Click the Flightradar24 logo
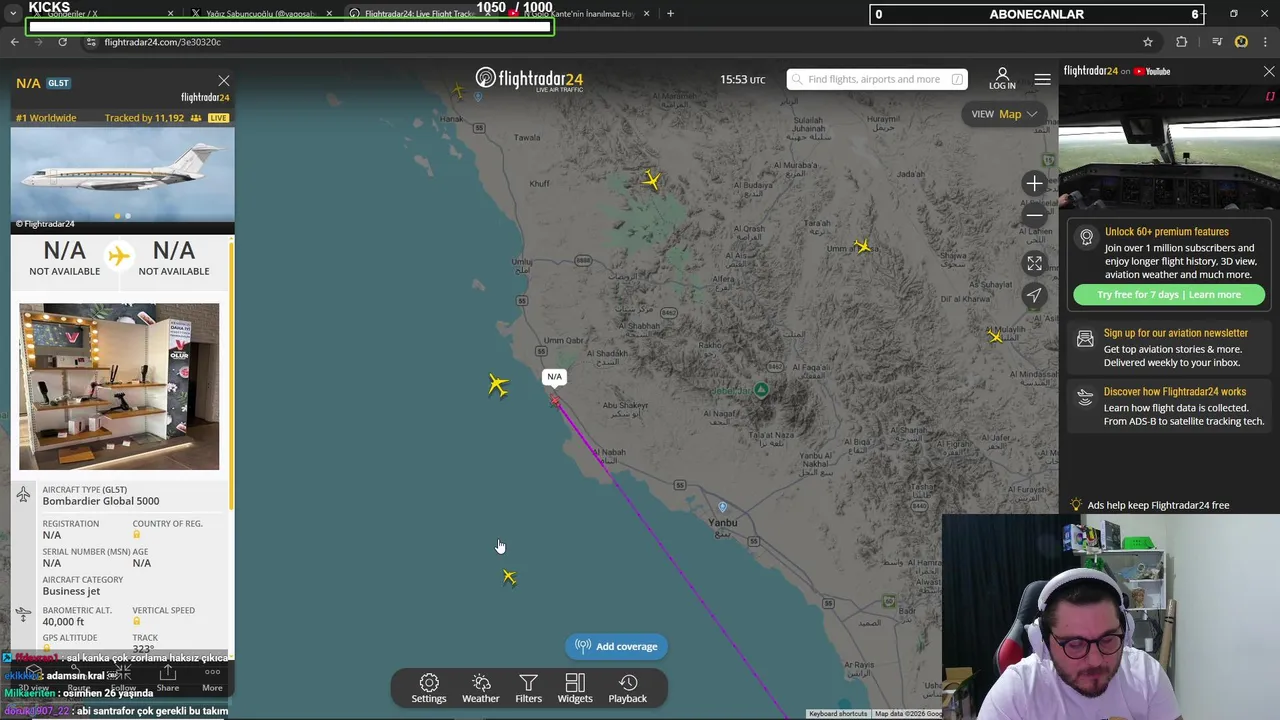1280x720 pixels. coord(529,79)
